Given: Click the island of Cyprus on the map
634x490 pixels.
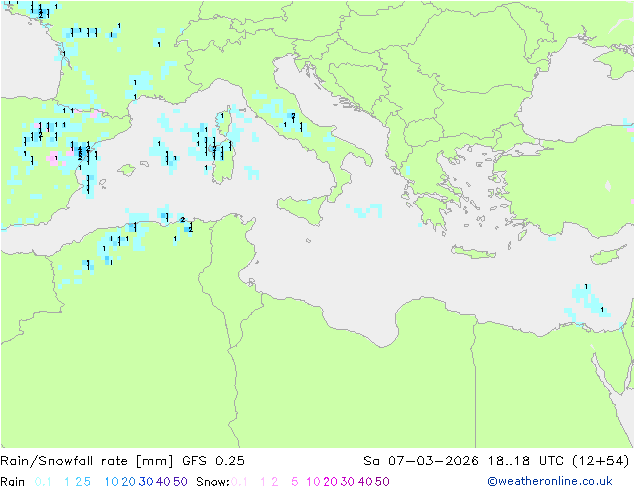Looking at the screenshot, I should click(x=609, y=256).
